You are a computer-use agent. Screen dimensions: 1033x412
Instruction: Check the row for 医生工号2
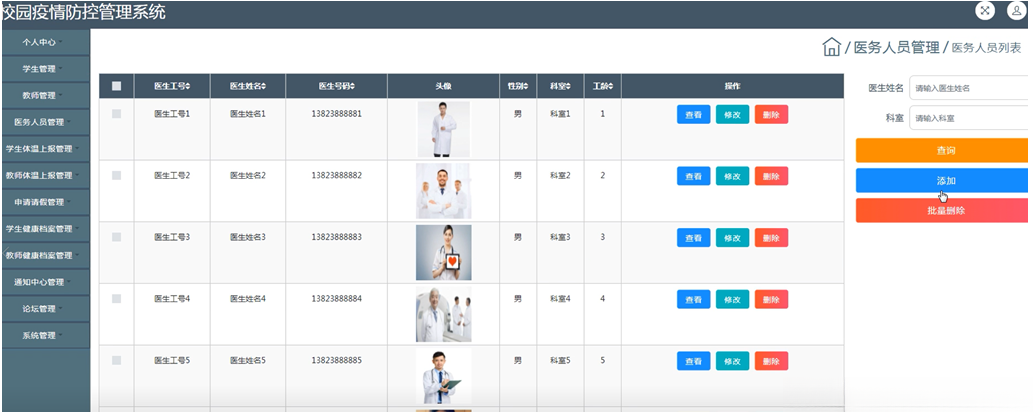tap(117, 175)
